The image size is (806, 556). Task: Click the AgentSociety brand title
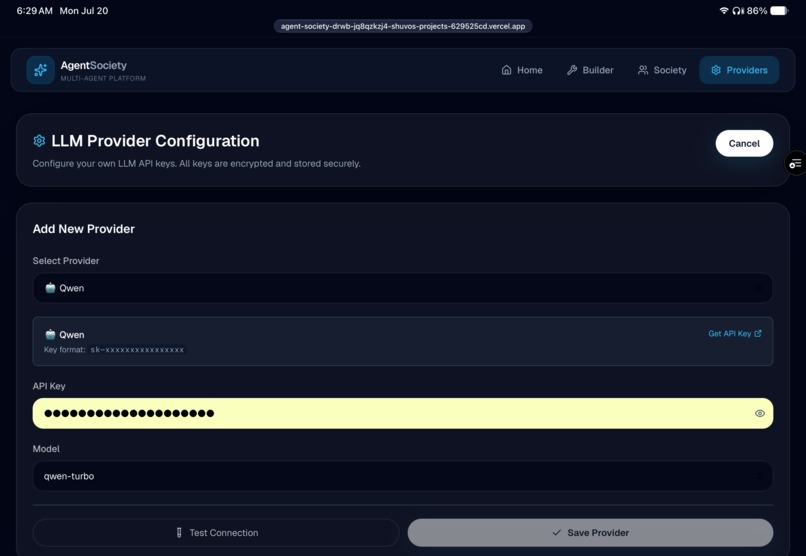94,65
